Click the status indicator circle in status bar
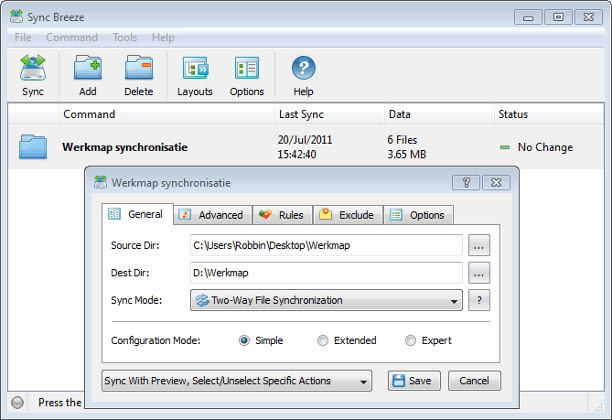 (17, 402)
